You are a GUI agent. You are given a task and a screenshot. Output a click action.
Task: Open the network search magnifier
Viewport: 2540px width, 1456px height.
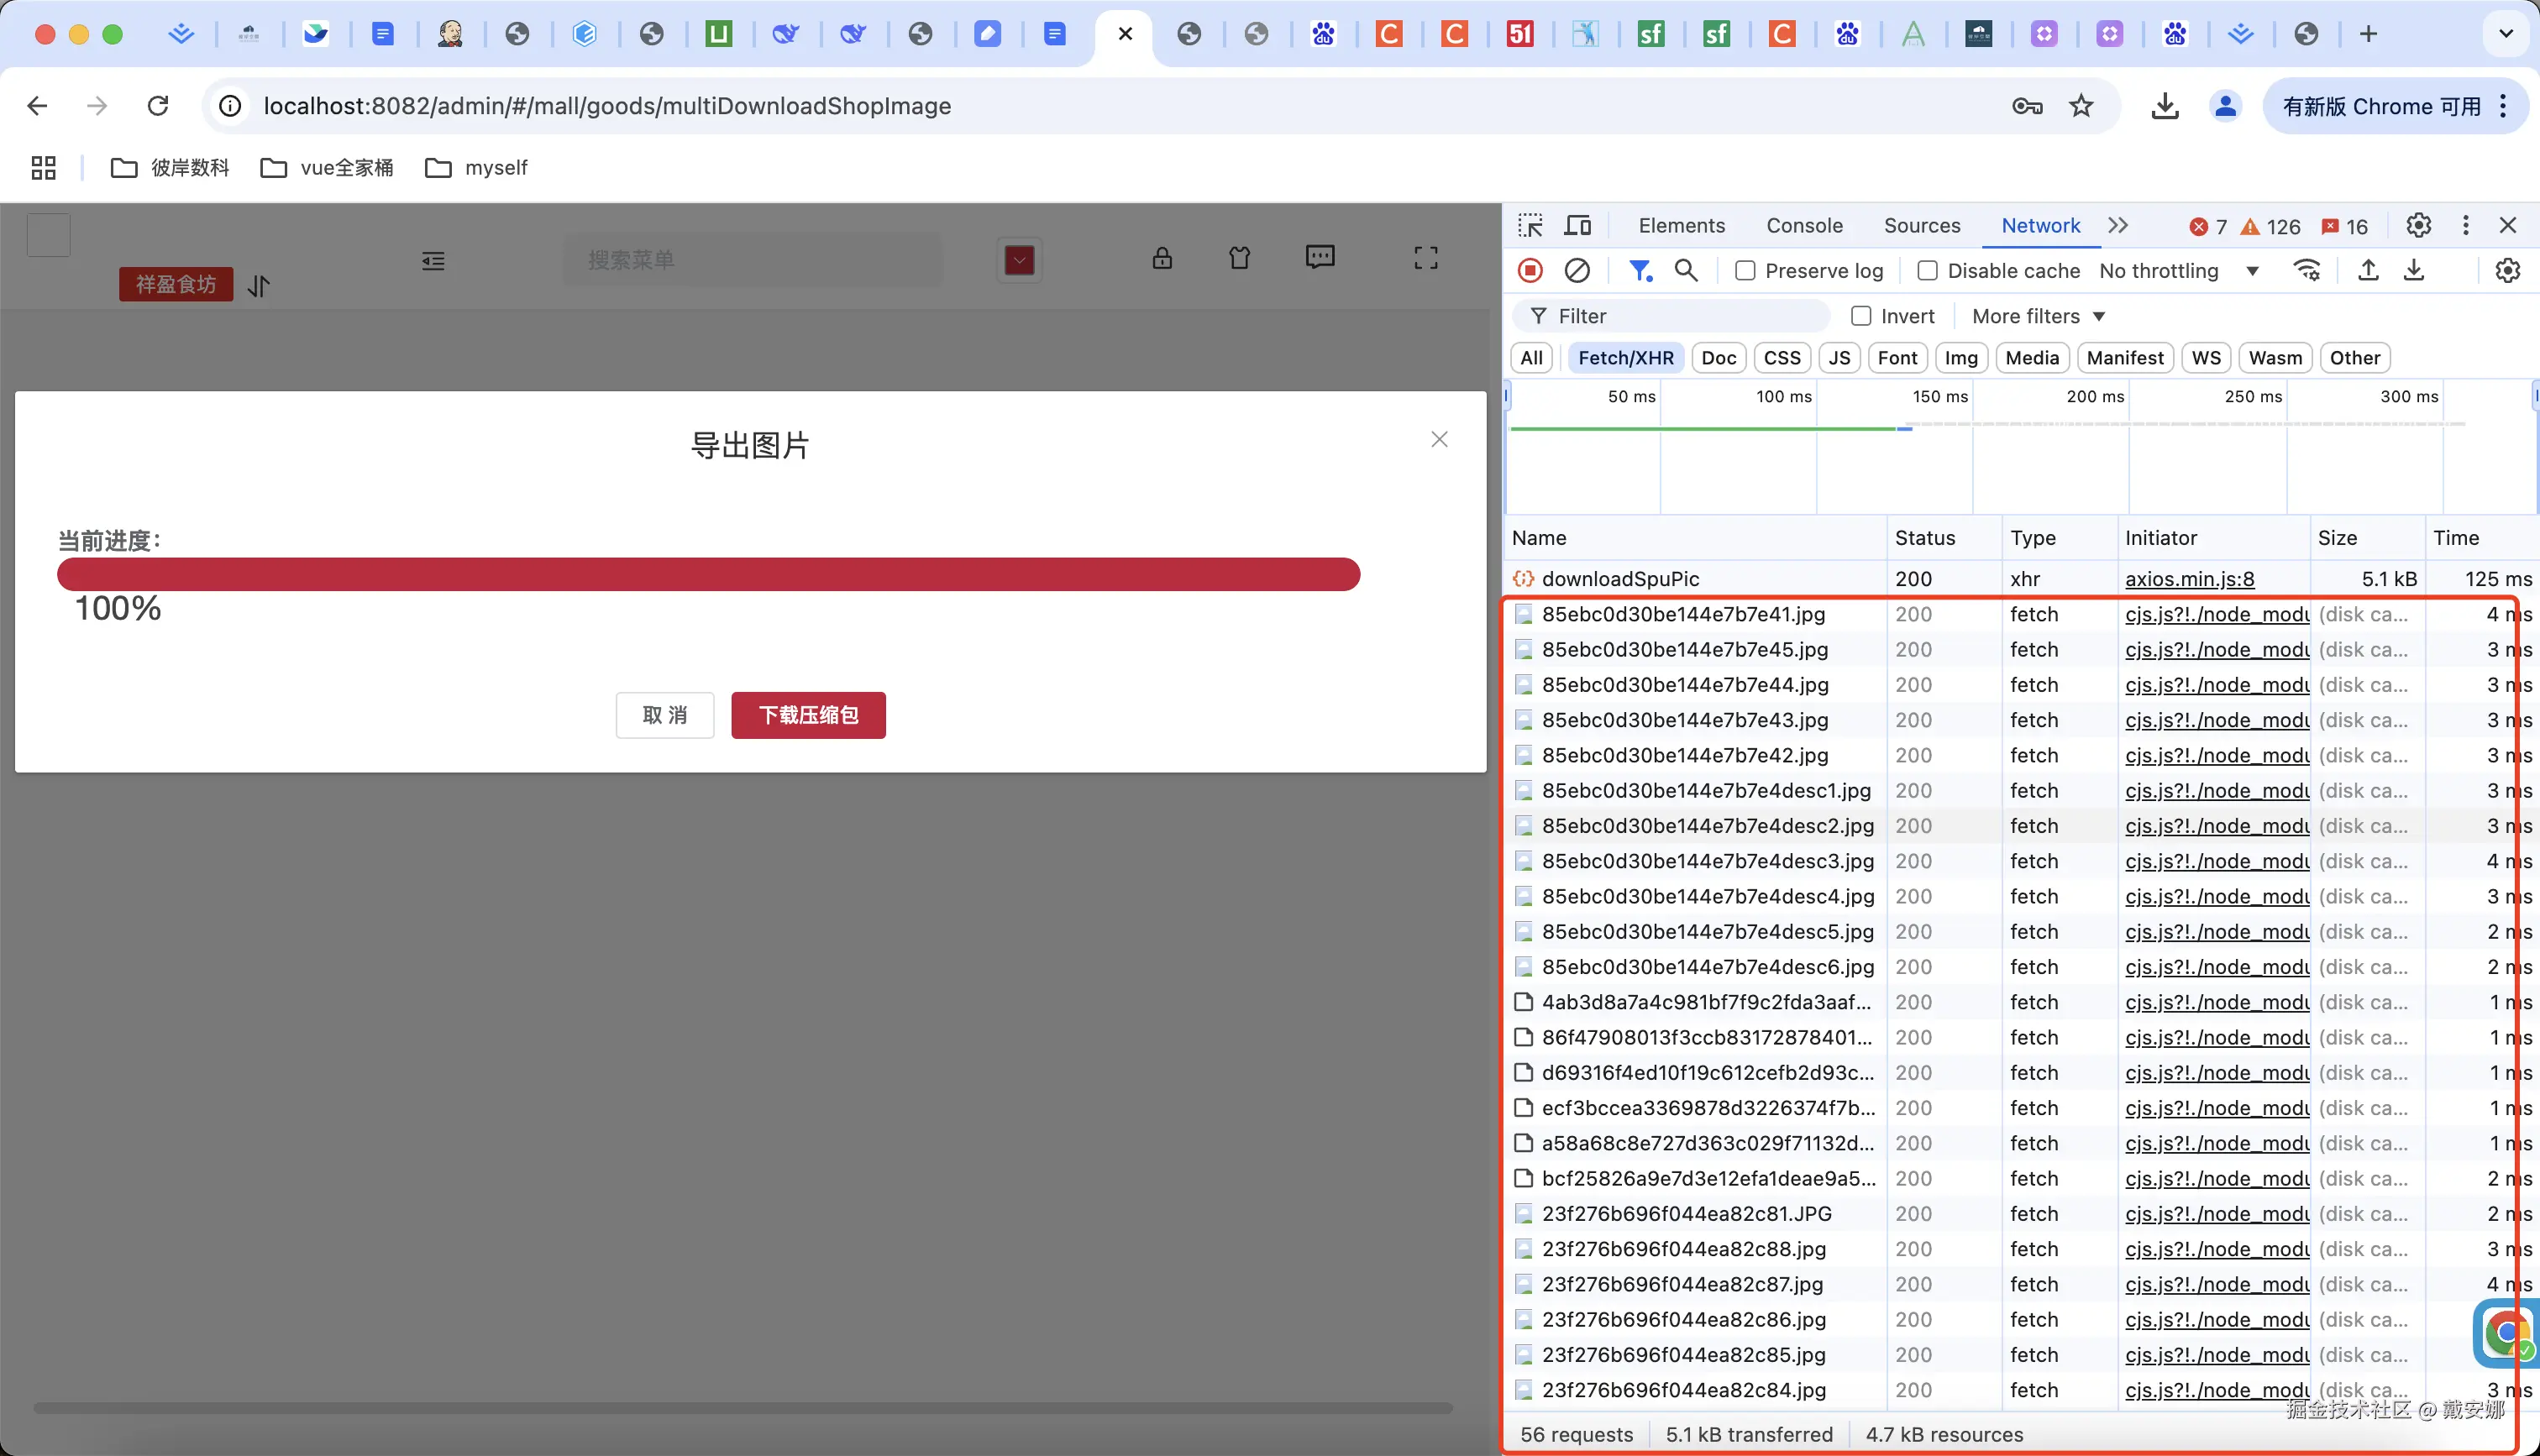[1686, 270]
